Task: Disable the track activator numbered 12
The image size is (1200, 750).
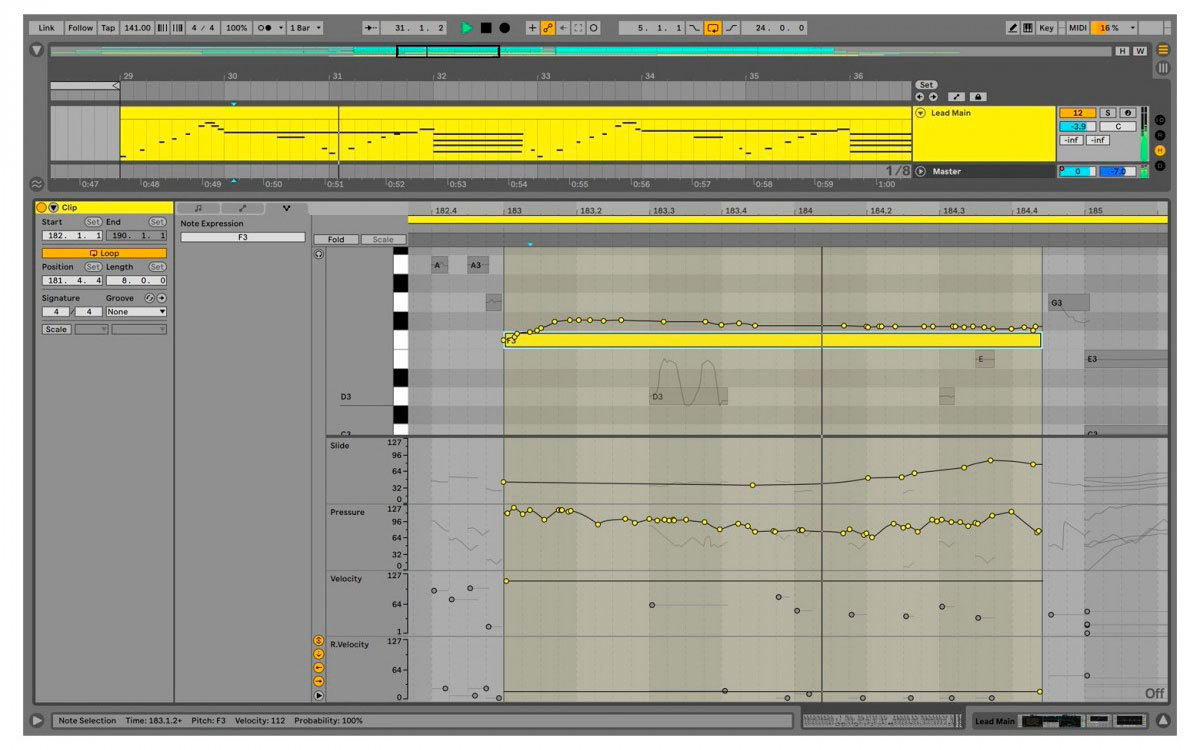Action: 1077,113
